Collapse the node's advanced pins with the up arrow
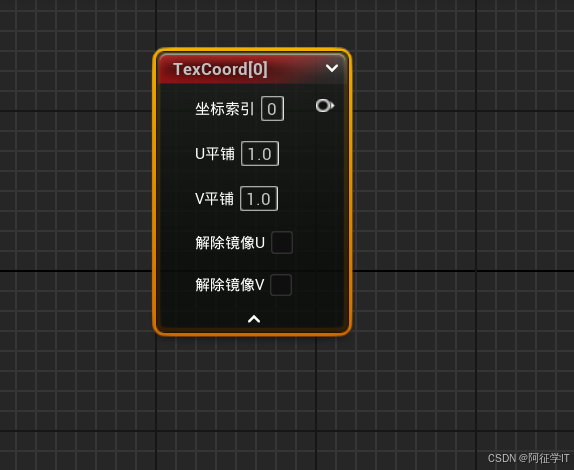Viewport: 574px width, 470px height. pyautogui.click(x=254, y=319)
